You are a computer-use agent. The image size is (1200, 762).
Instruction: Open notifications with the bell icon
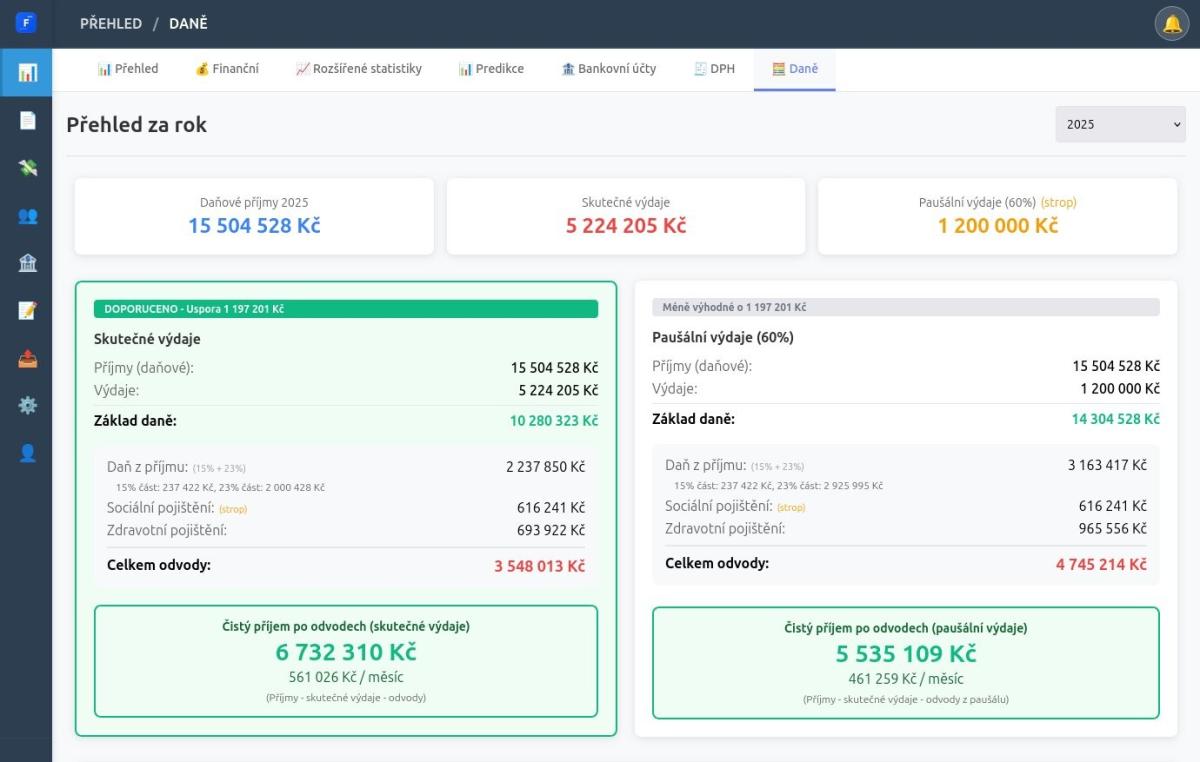click(x=1171, y=24)
